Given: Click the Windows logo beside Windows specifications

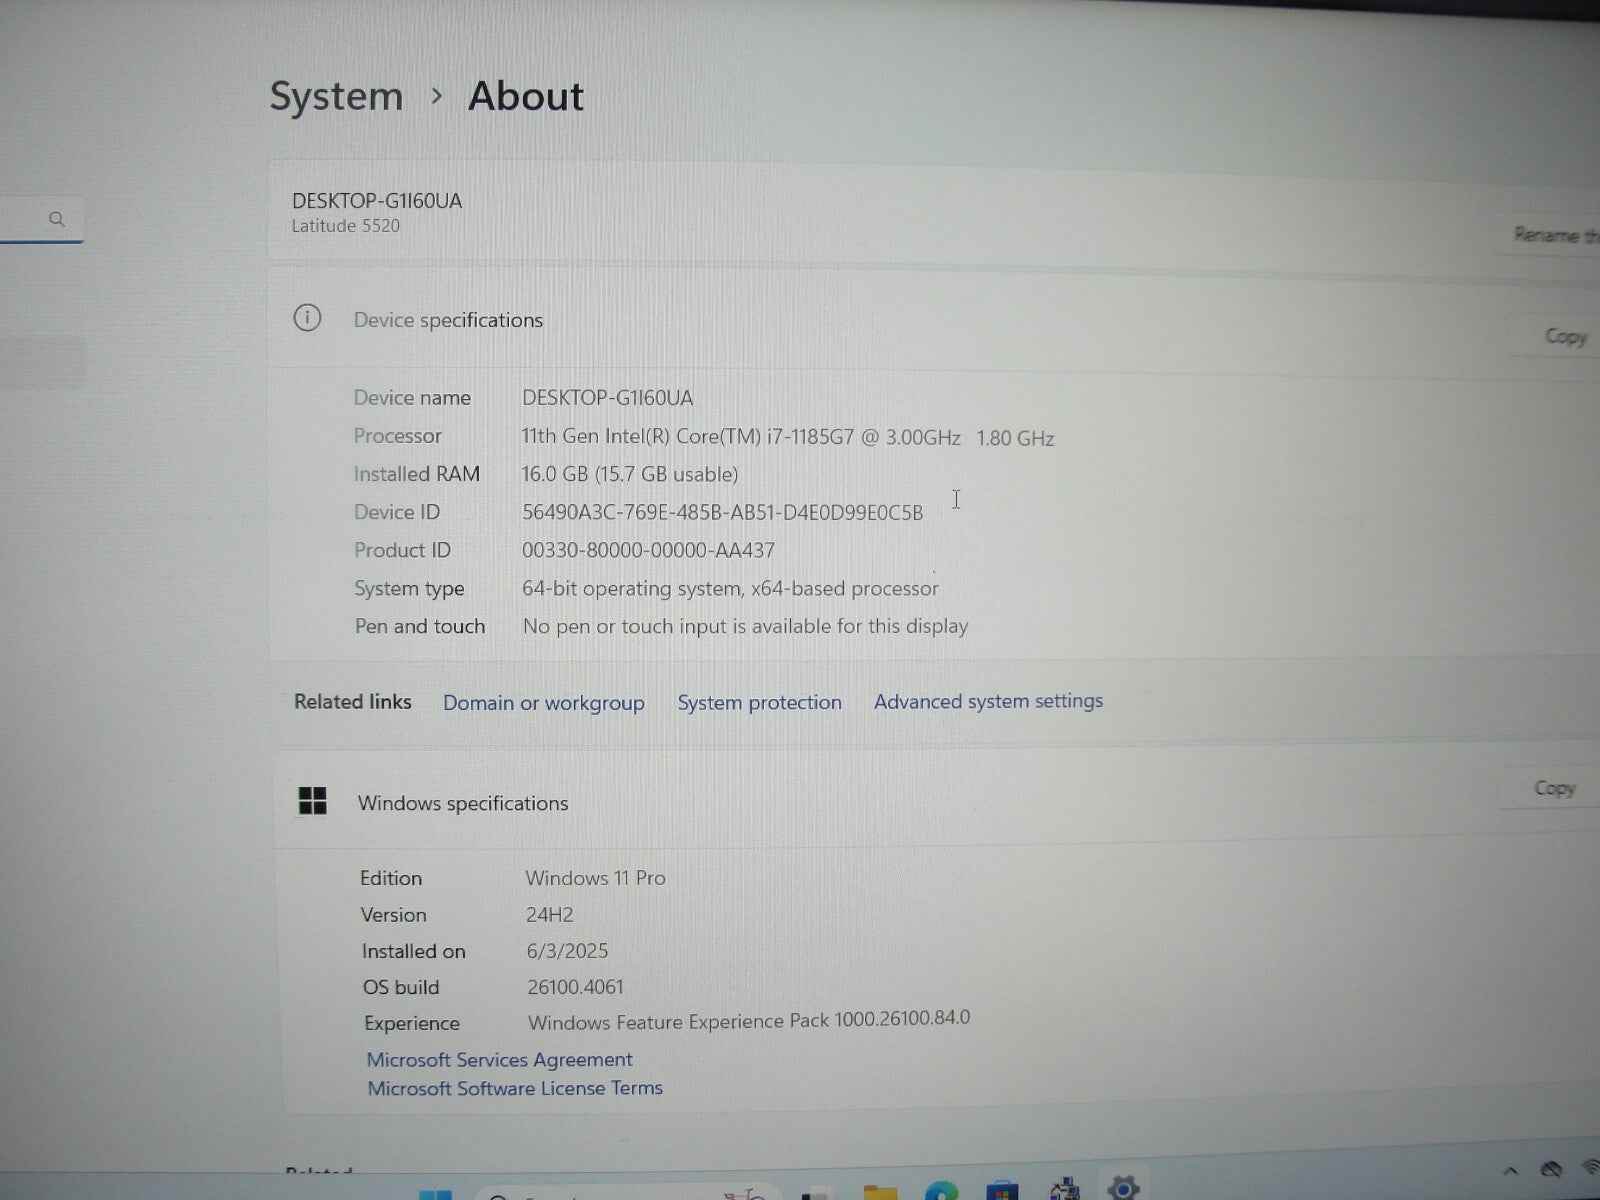Looking at the screenshot, I should click(313, 800).
